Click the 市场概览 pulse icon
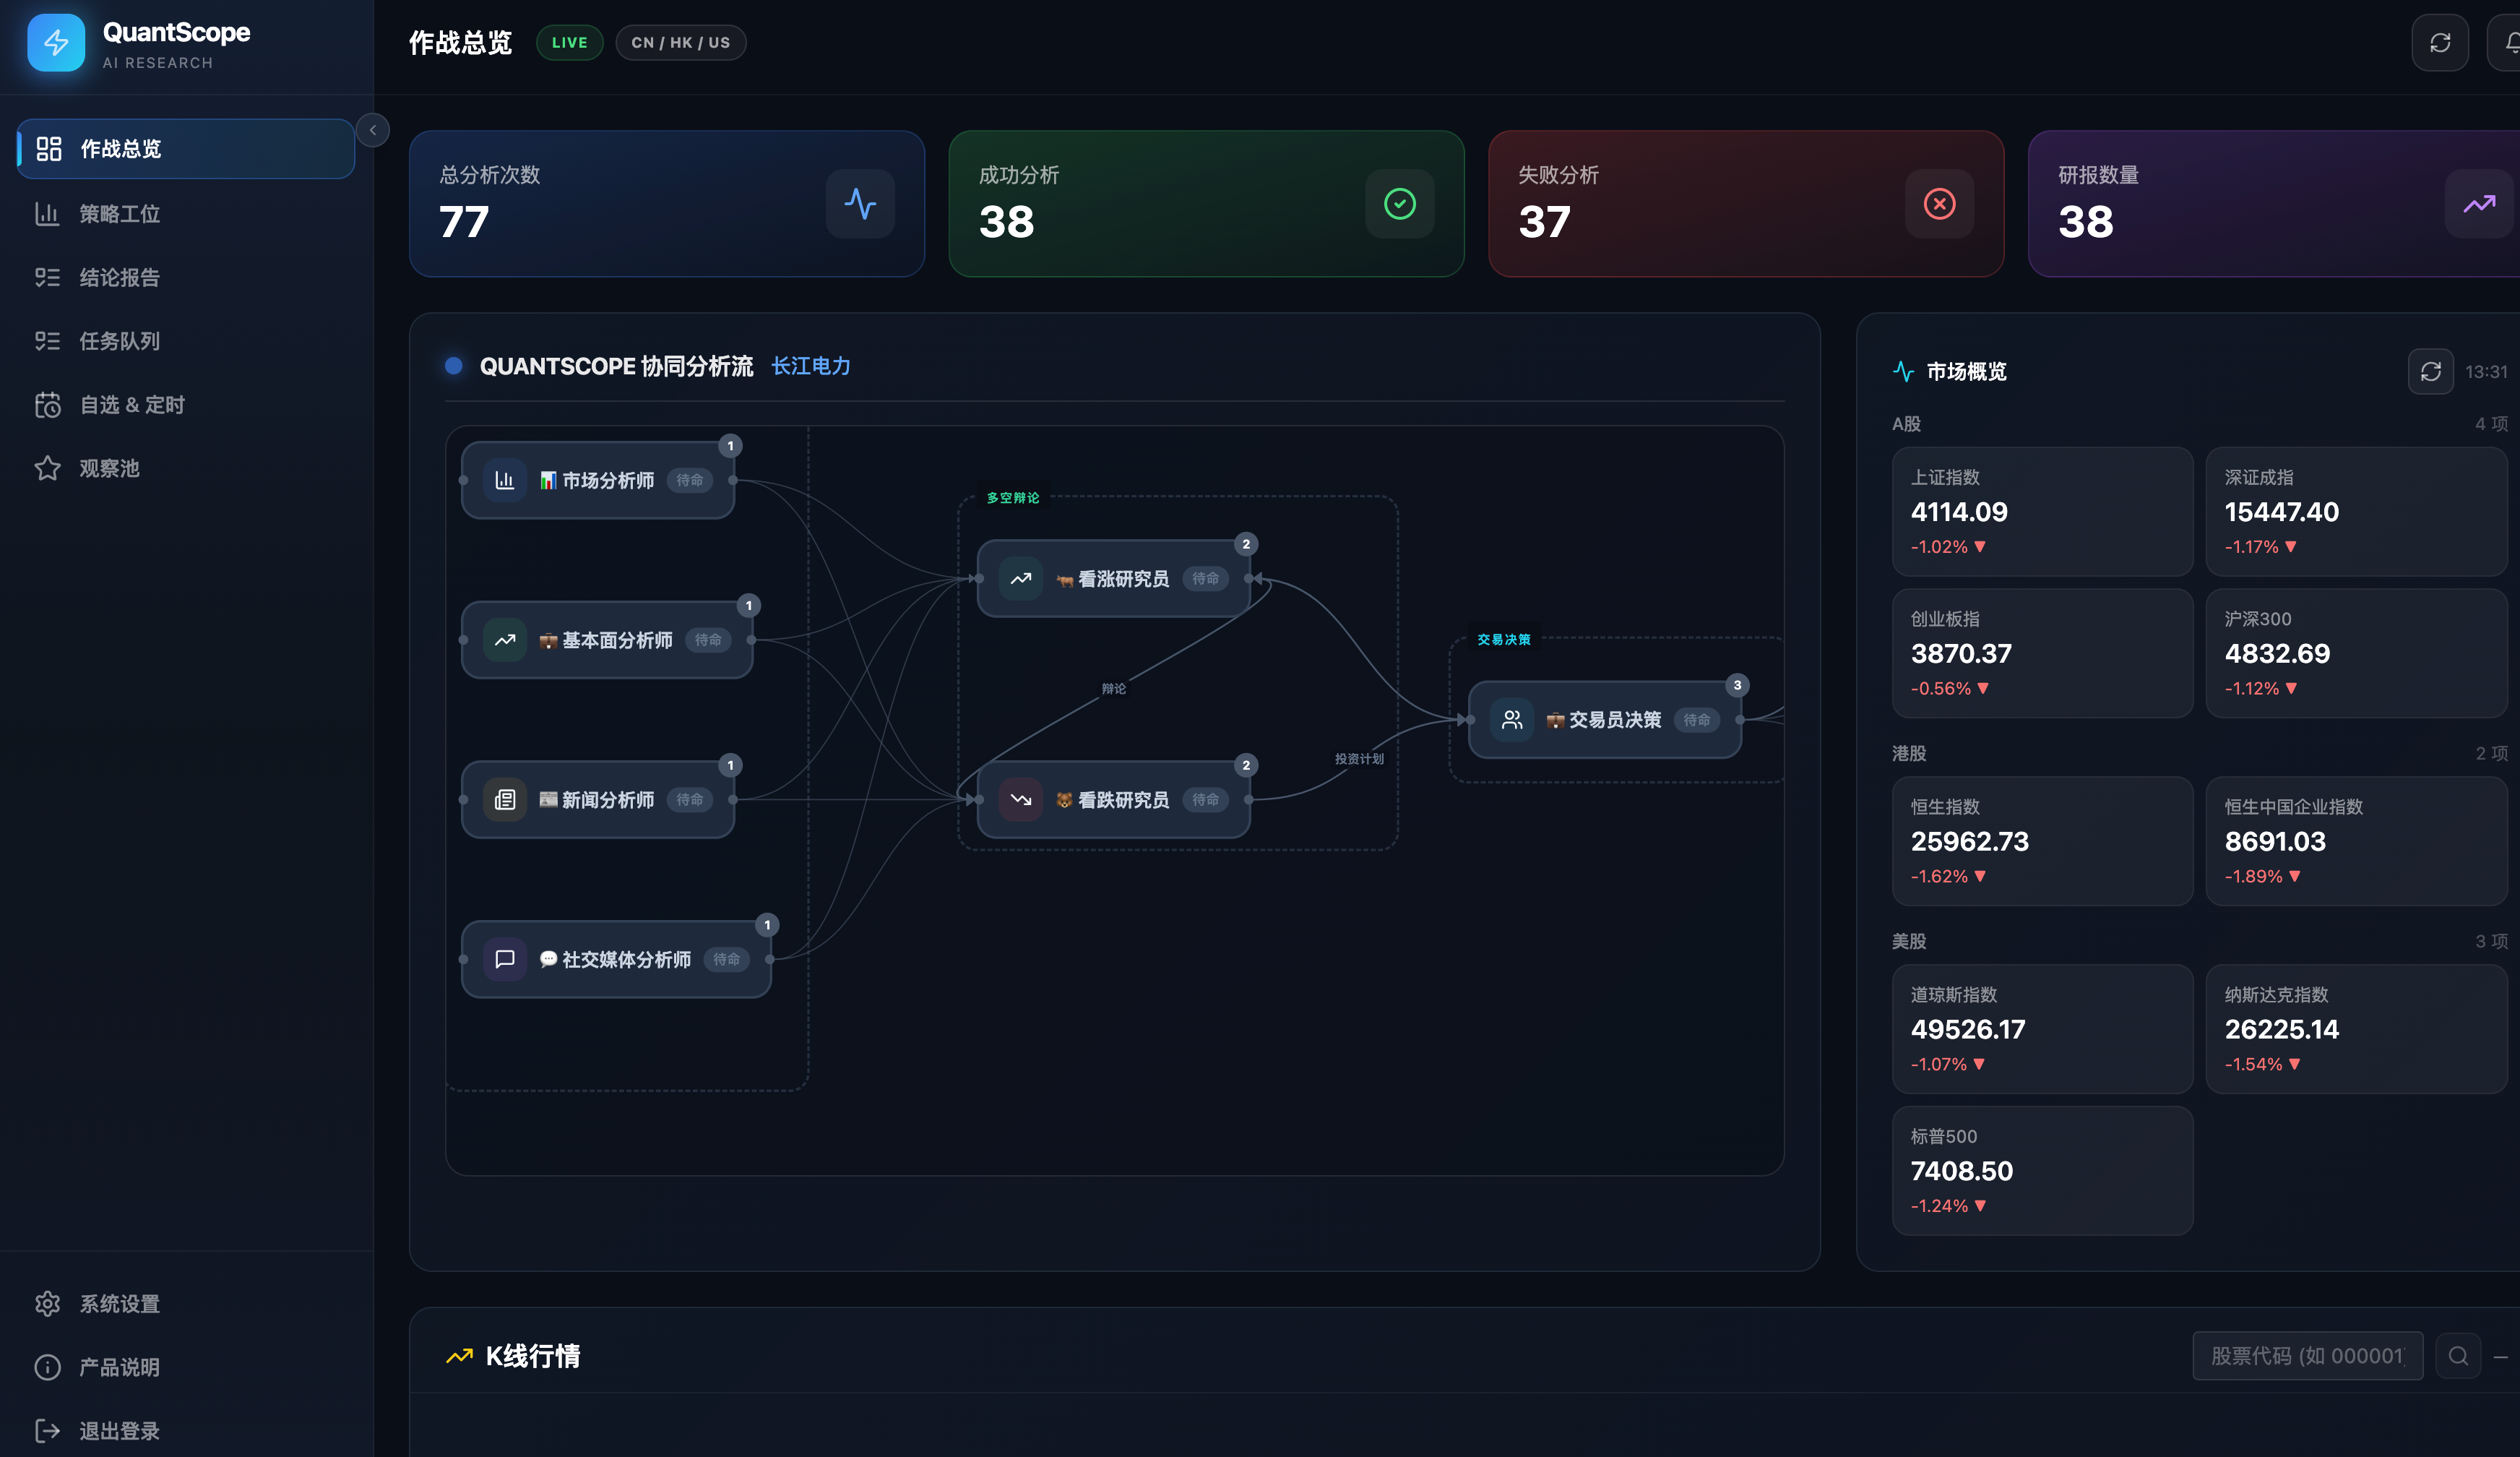 click(x=1903, y=372)
